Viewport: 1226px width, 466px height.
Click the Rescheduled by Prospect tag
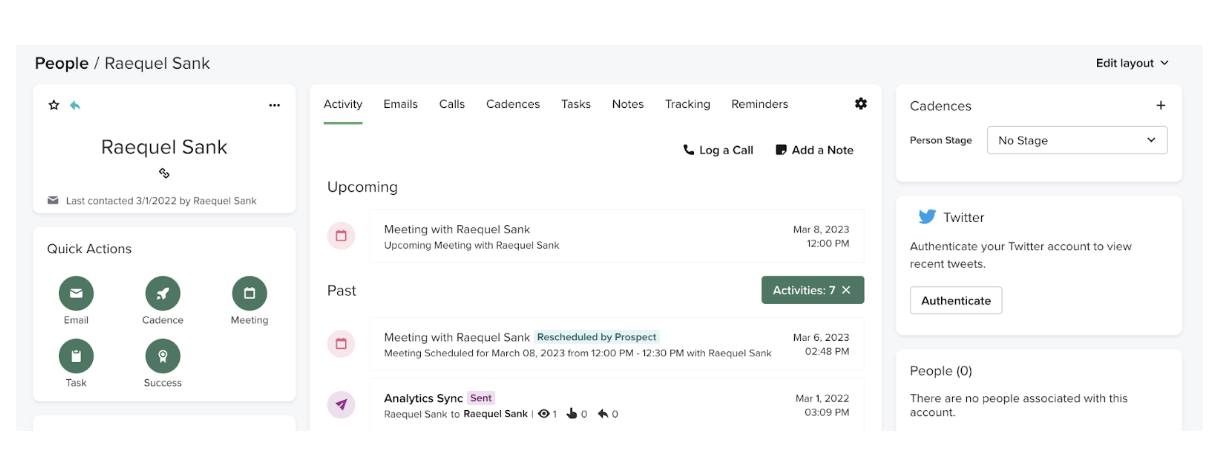tap(597, 337)
